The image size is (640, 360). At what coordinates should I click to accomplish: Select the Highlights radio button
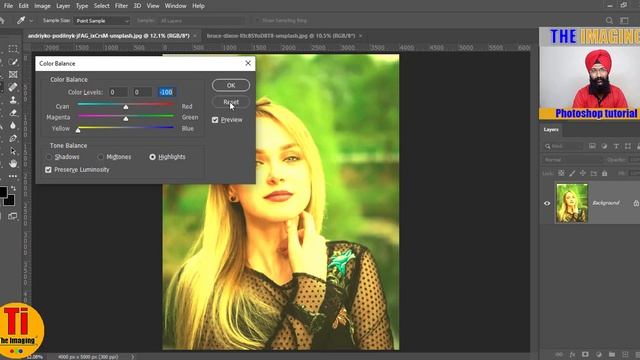click(x=152, y=157)
